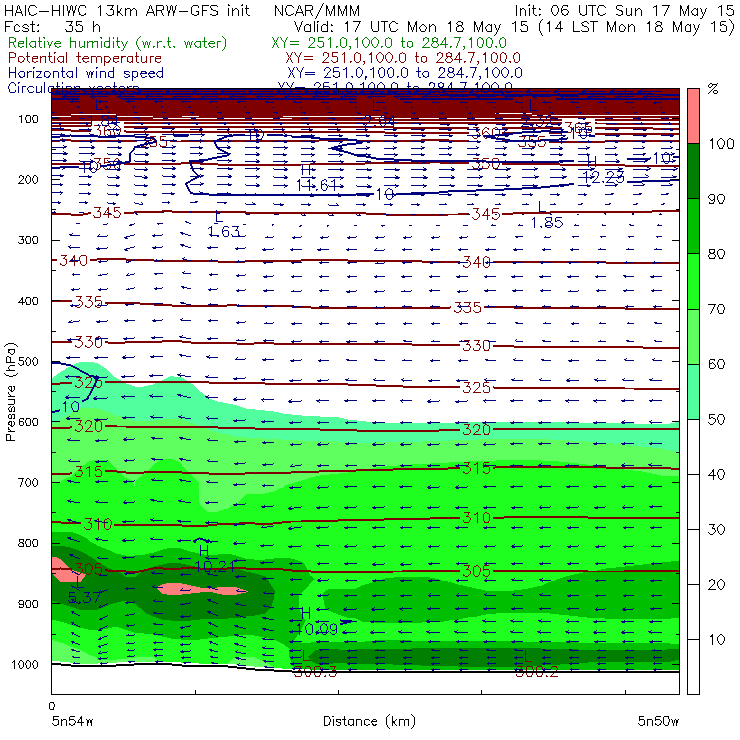Click the colorbar label 100
Image resolution: width=740 pixels, height=740 pixels.
(x=721, y=143)
